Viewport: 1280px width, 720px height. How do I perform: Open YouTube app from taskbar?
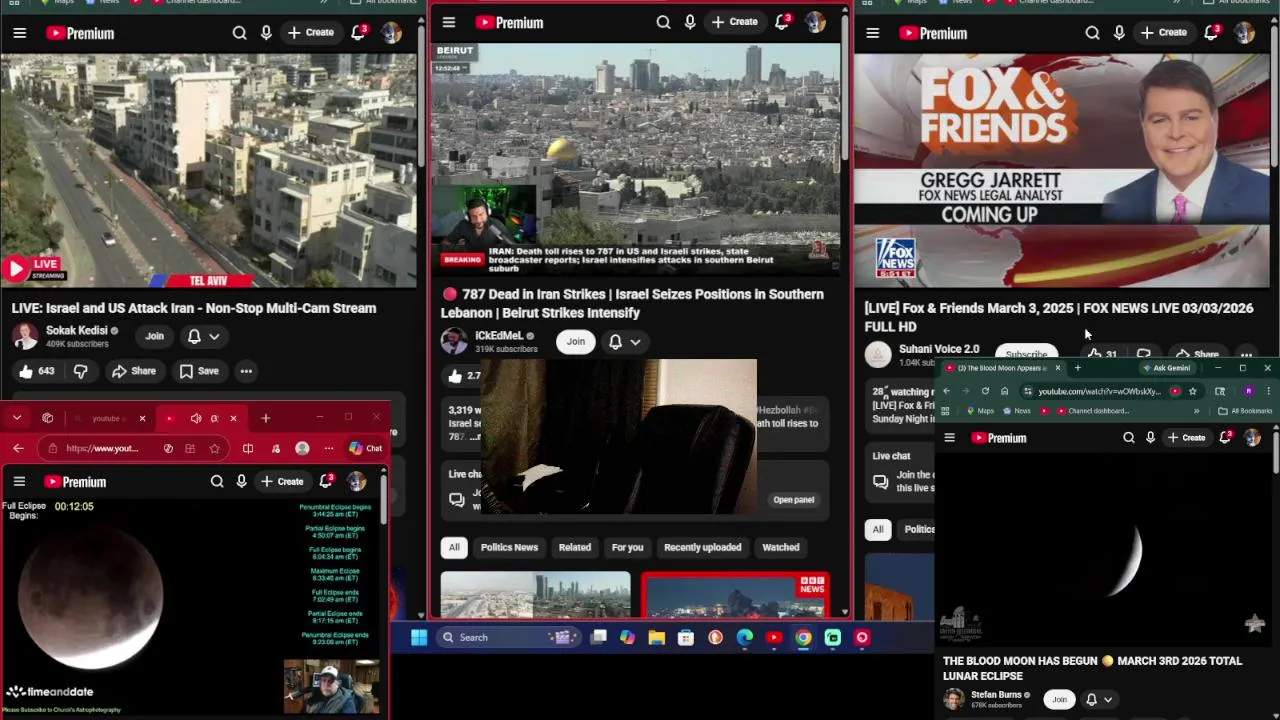coord(774,637)
